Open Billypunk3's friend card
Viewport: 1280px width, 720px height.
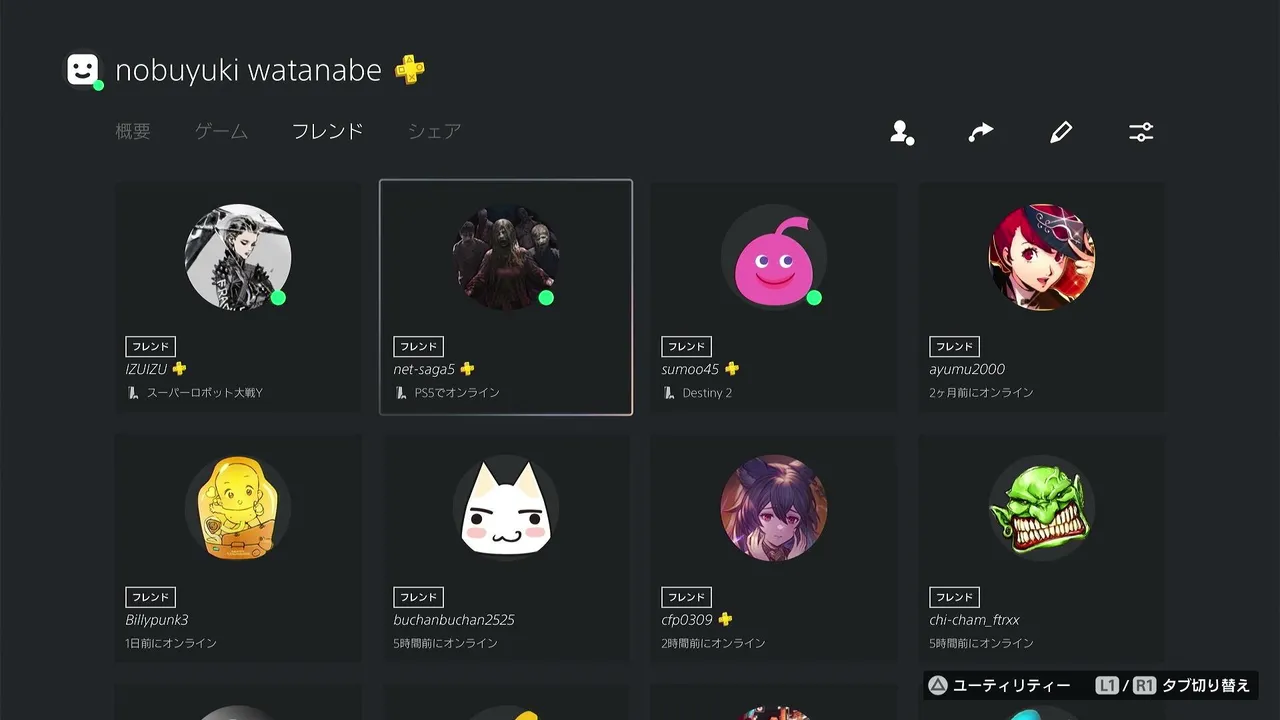click(x=238, y=548)
